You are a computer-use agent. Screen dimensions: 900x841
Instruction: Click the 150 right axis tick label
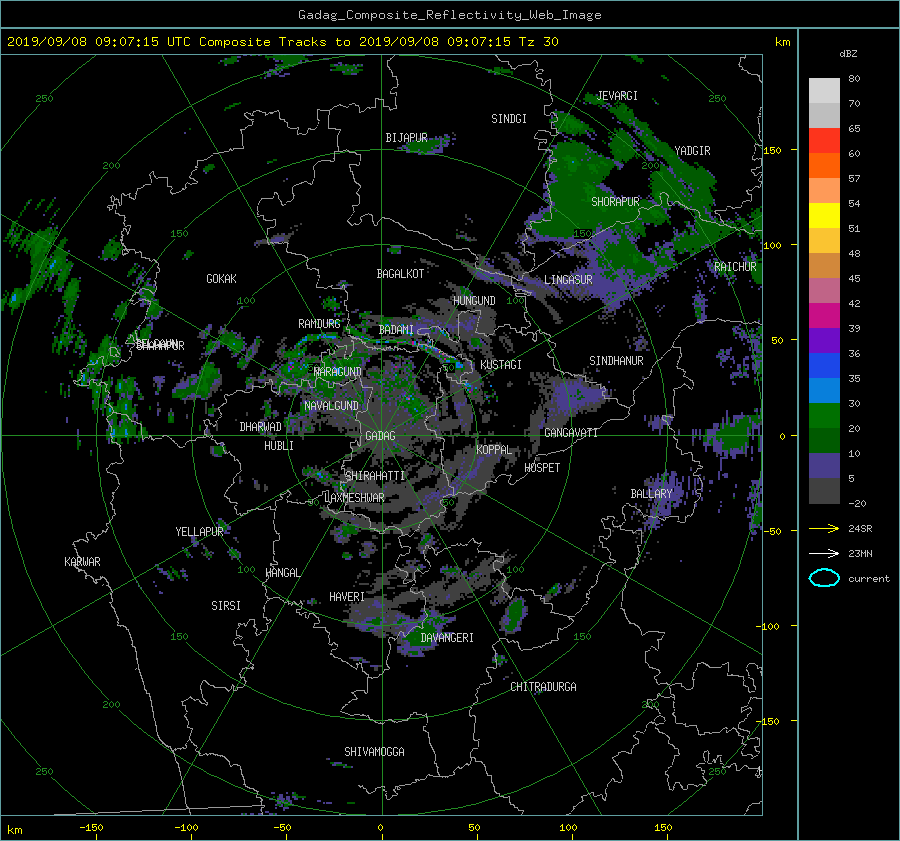click(773, 150)
